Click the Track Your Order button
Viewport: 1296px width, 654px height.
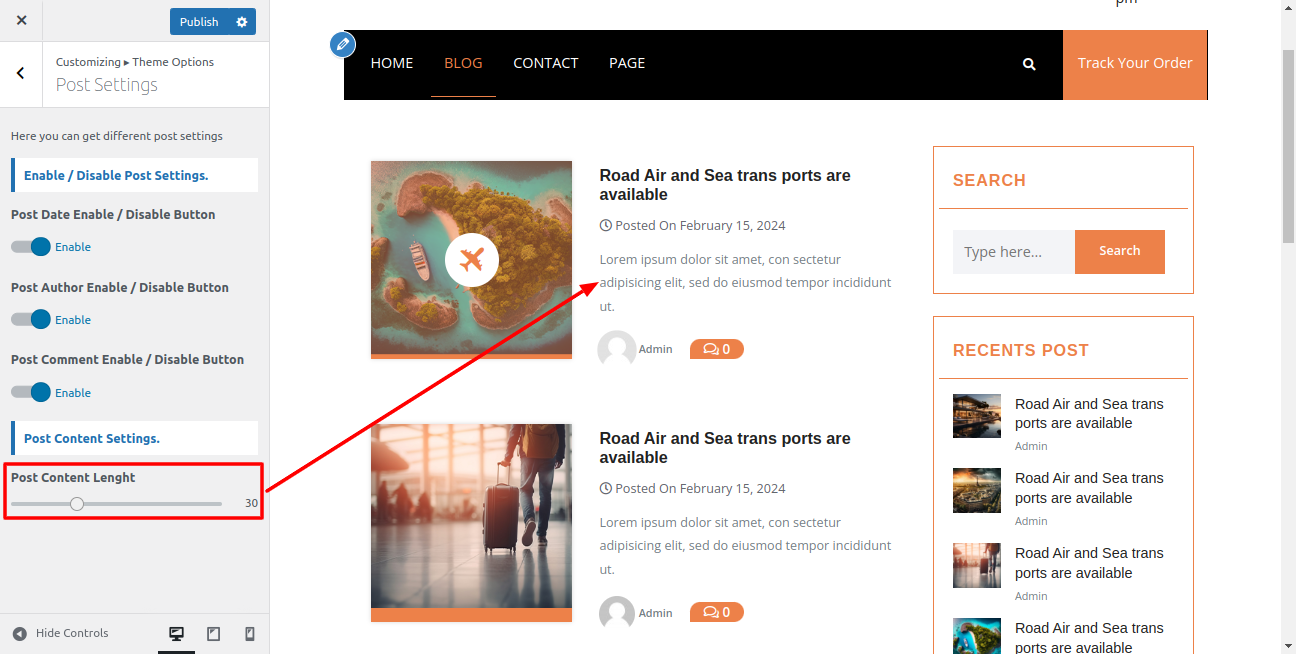pyautogui.click(x=1134, y=63)
